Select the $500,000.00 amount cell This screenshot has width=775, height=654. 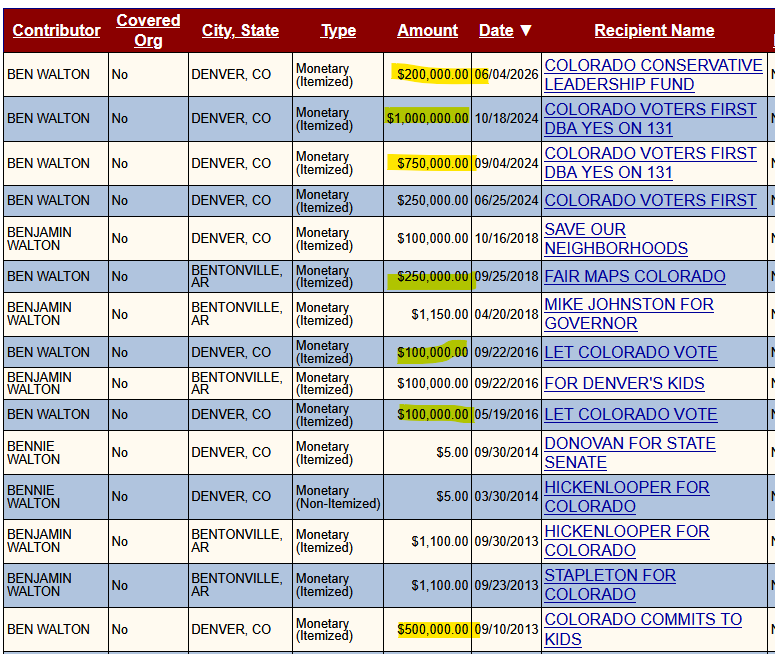point(428,629)
